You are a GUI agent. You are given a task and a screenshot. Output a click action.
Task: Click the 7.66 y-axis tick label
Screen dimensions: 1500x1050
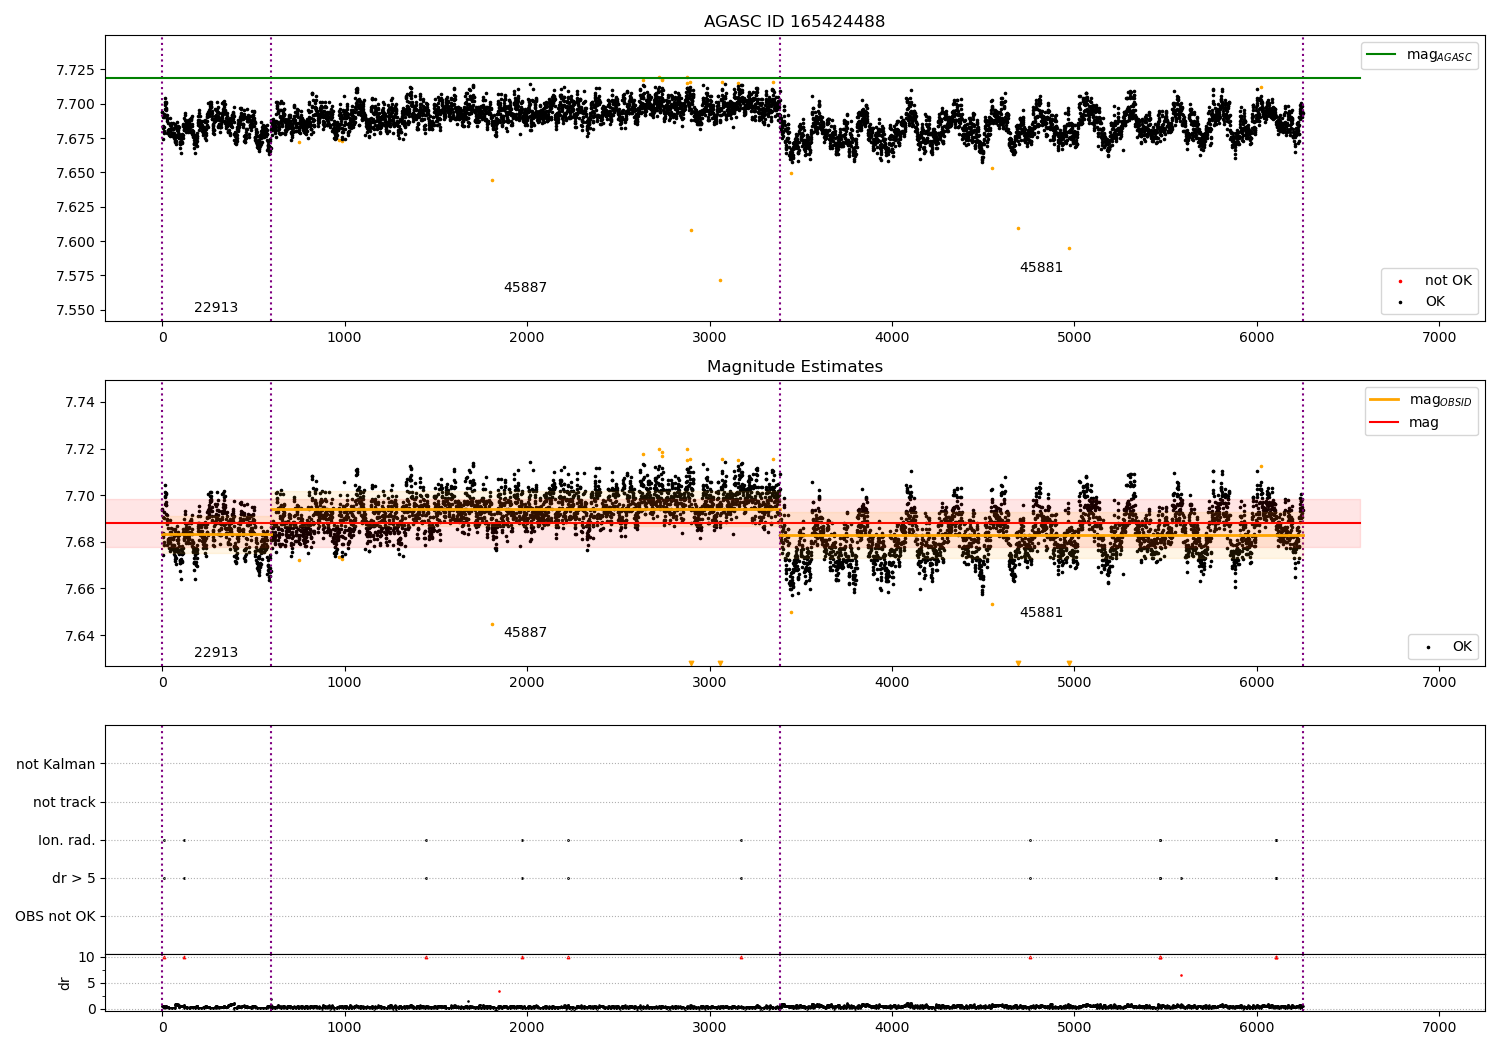(x=80, y=589)
